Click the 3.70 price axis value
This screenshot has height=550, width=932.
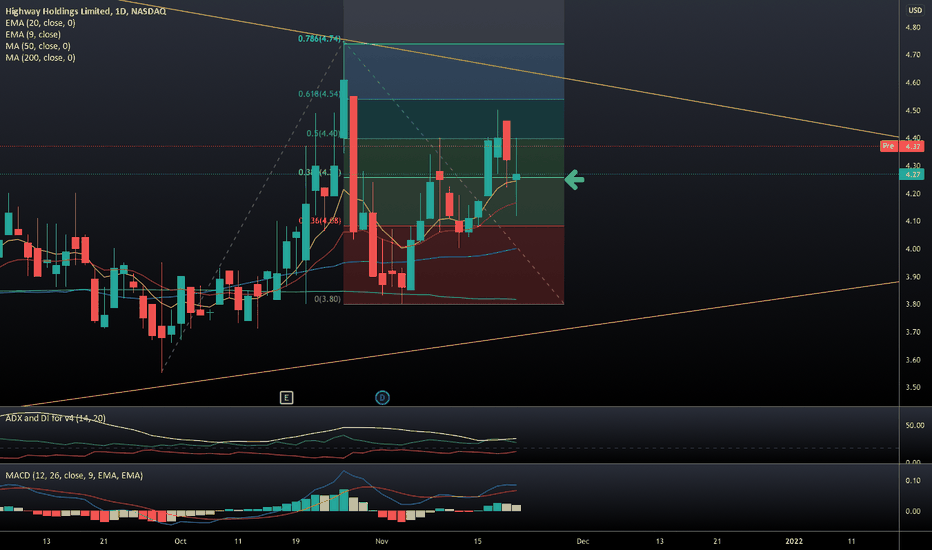pyautogui.click(x=913, y=332)
